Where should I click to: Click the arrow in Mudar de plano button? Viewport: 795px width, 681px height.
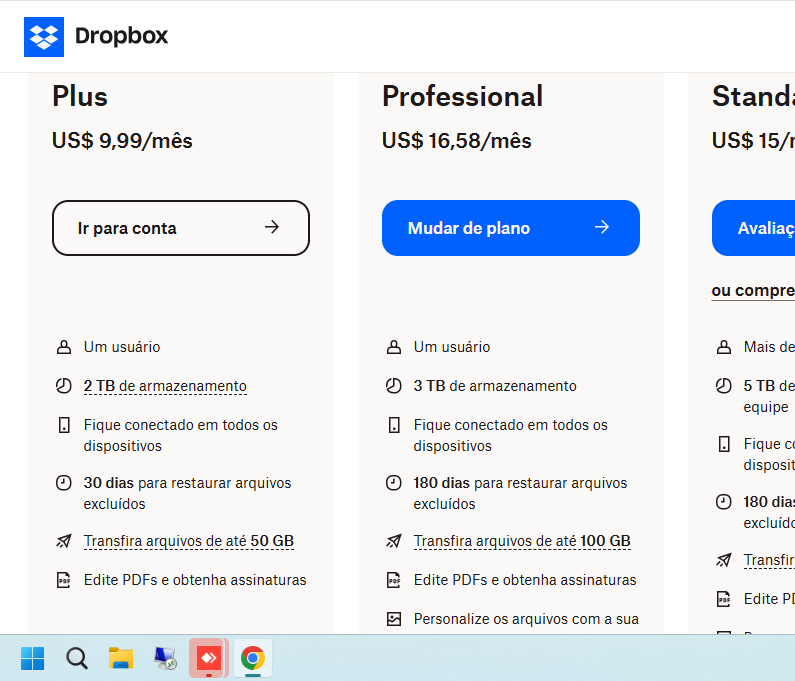click(602, 227)
